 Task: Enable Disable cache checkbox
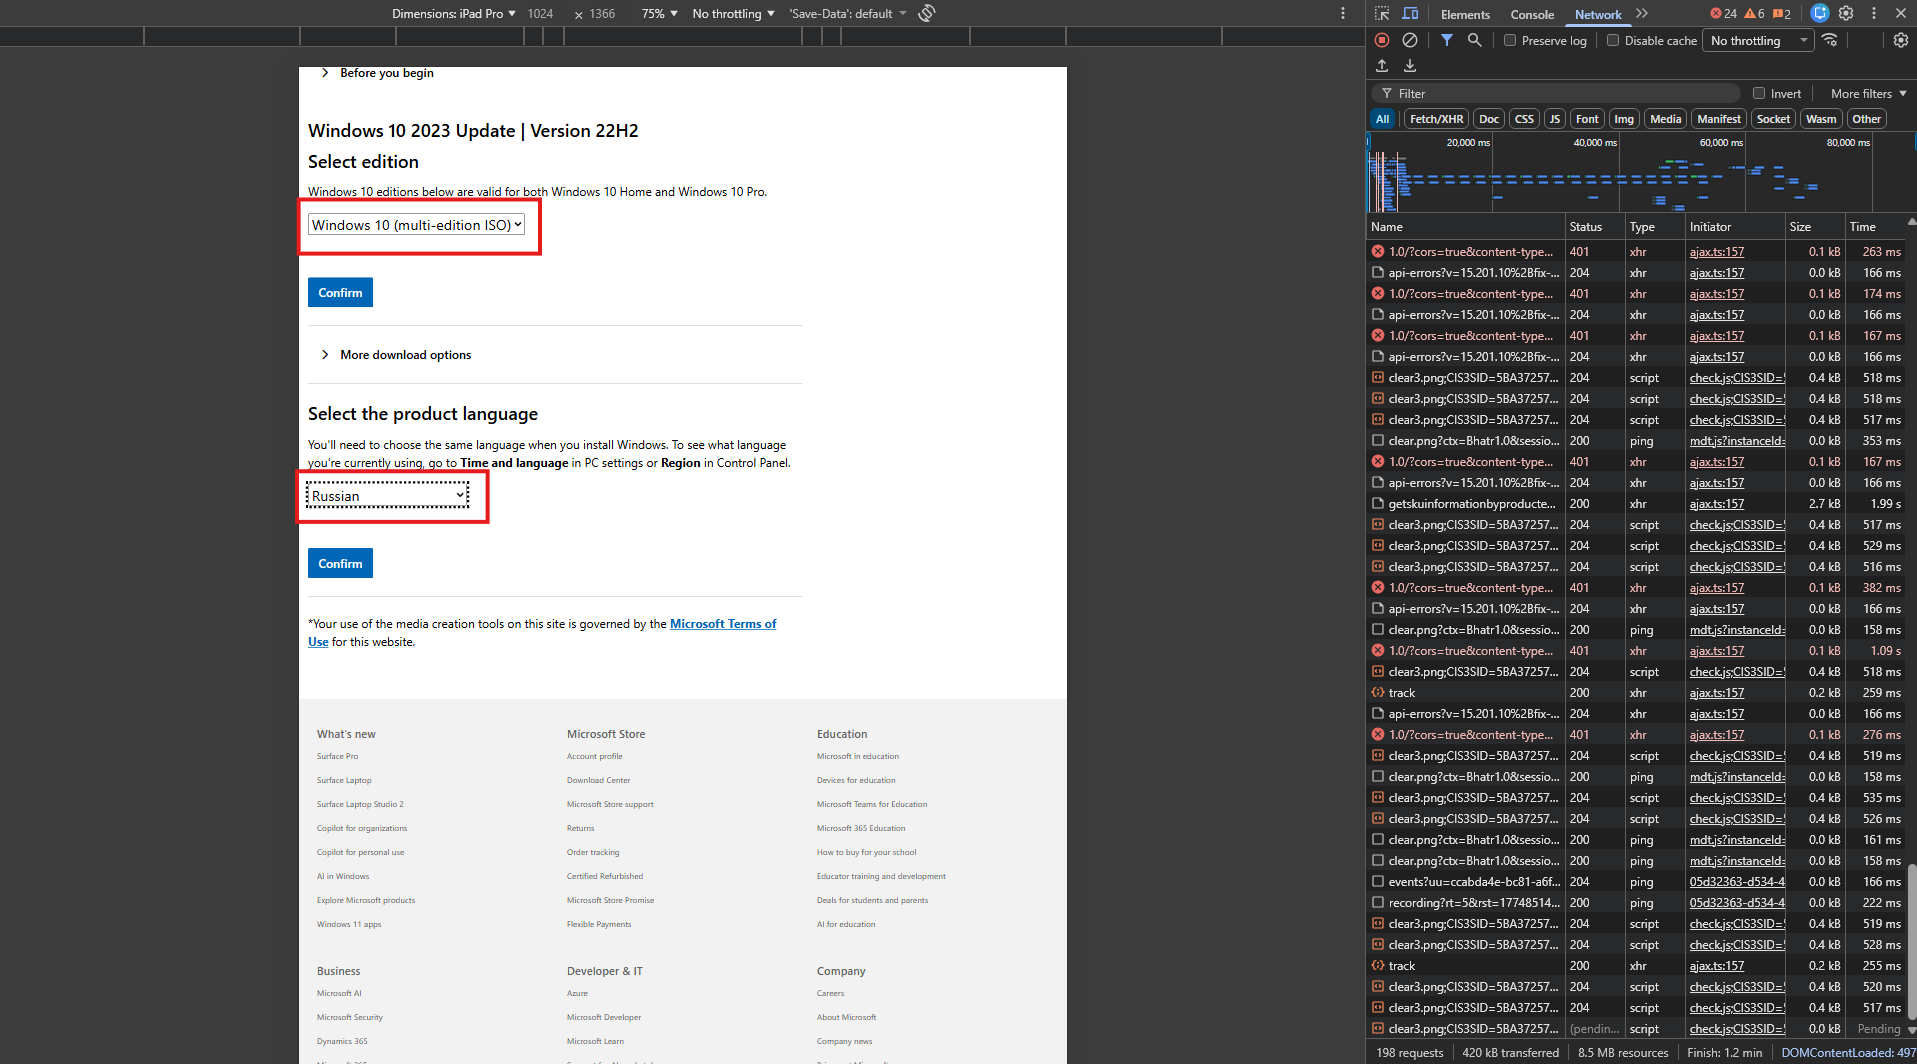click(1613, 41)
